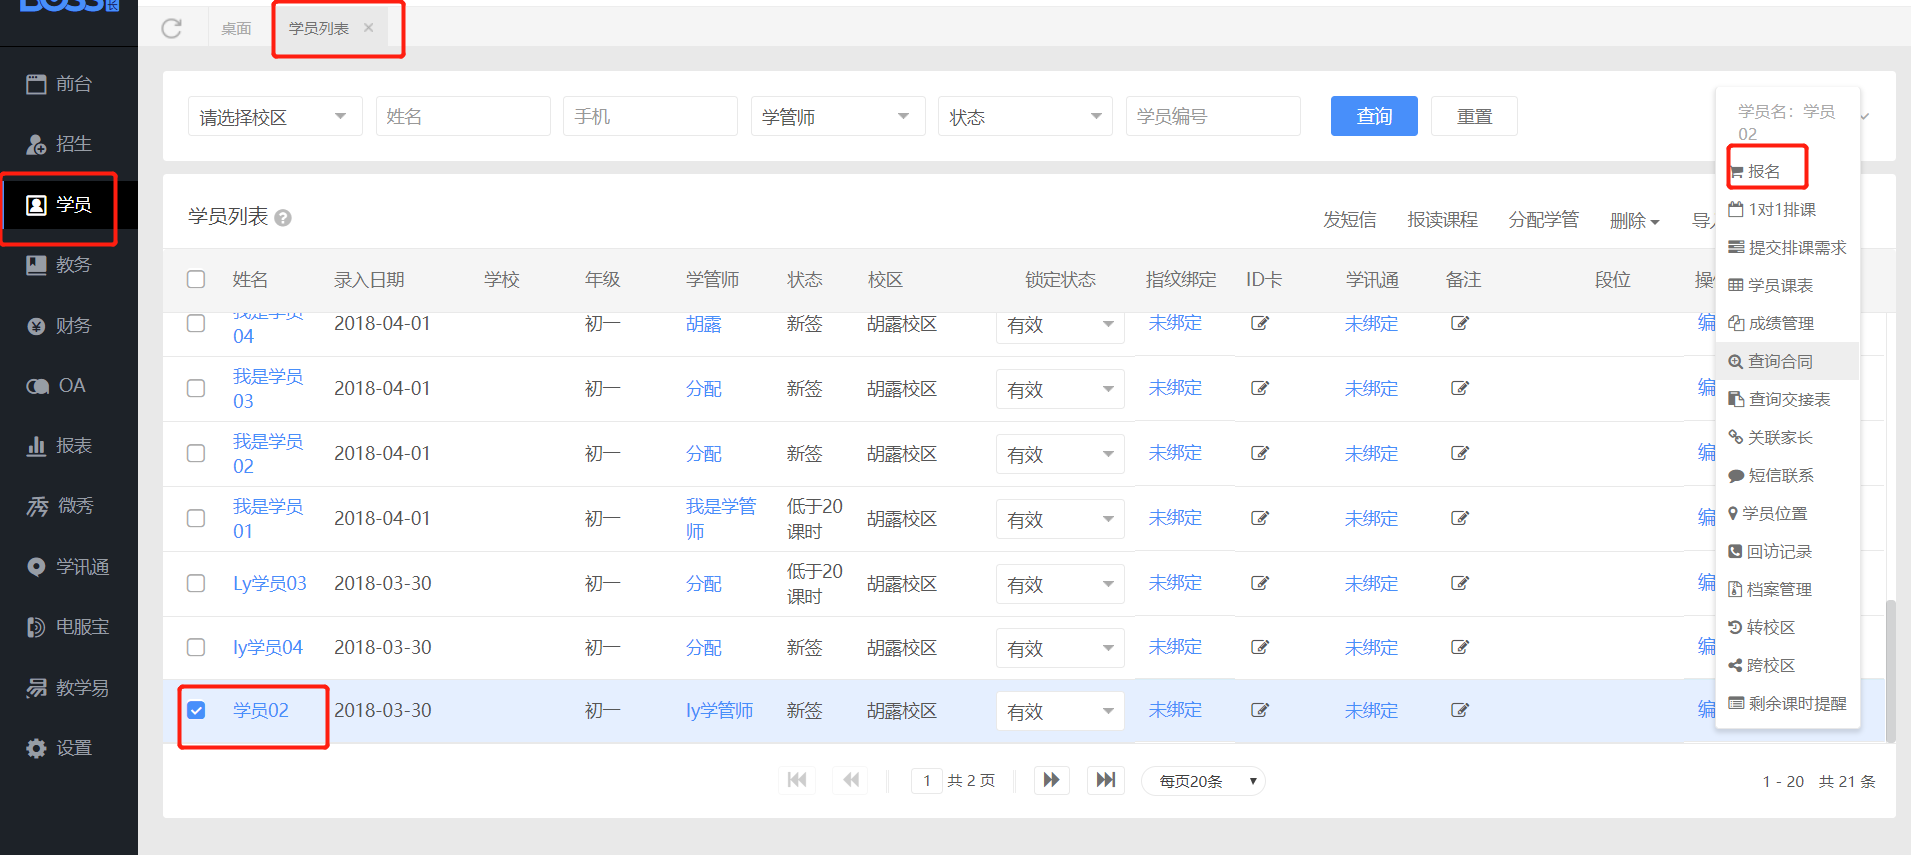Edit 备注 icon for Ly学员03 row
This screenshot has width=1911, height=855.
(x=1460, y=583)
